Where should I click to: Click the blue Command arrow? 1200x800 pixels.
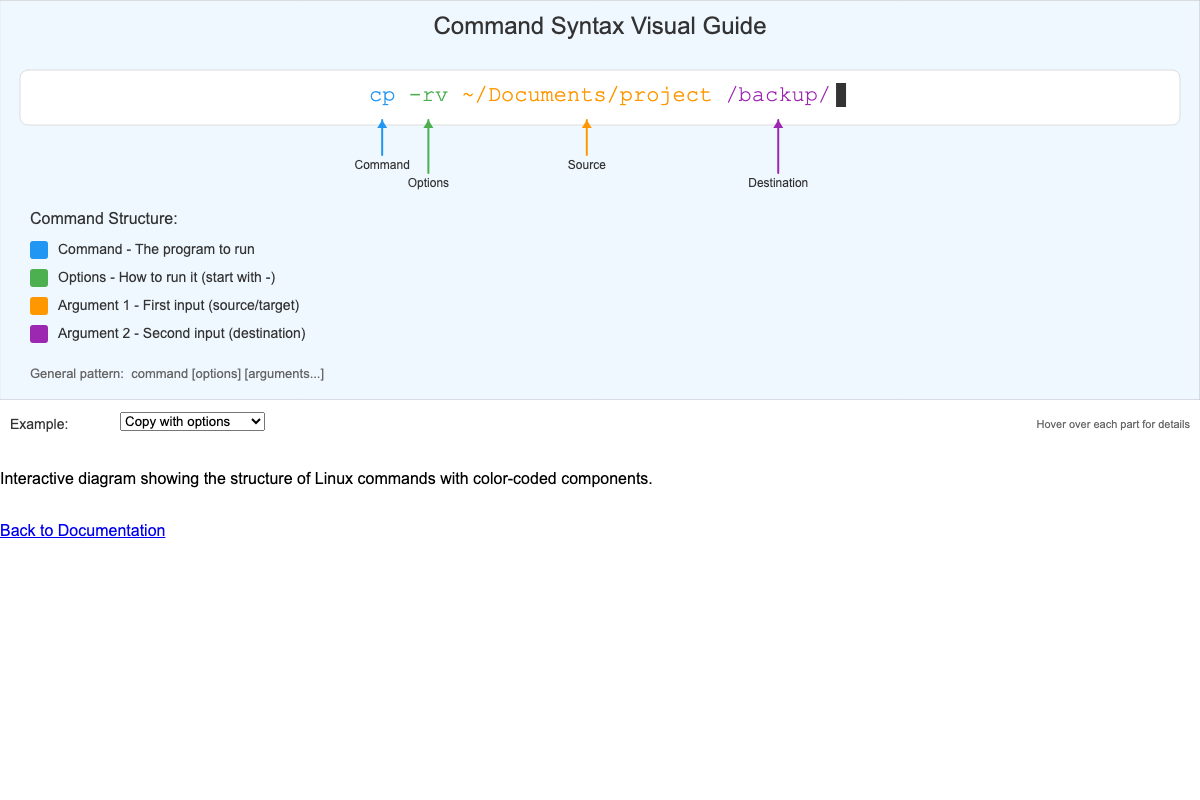(x=382, y=135)
